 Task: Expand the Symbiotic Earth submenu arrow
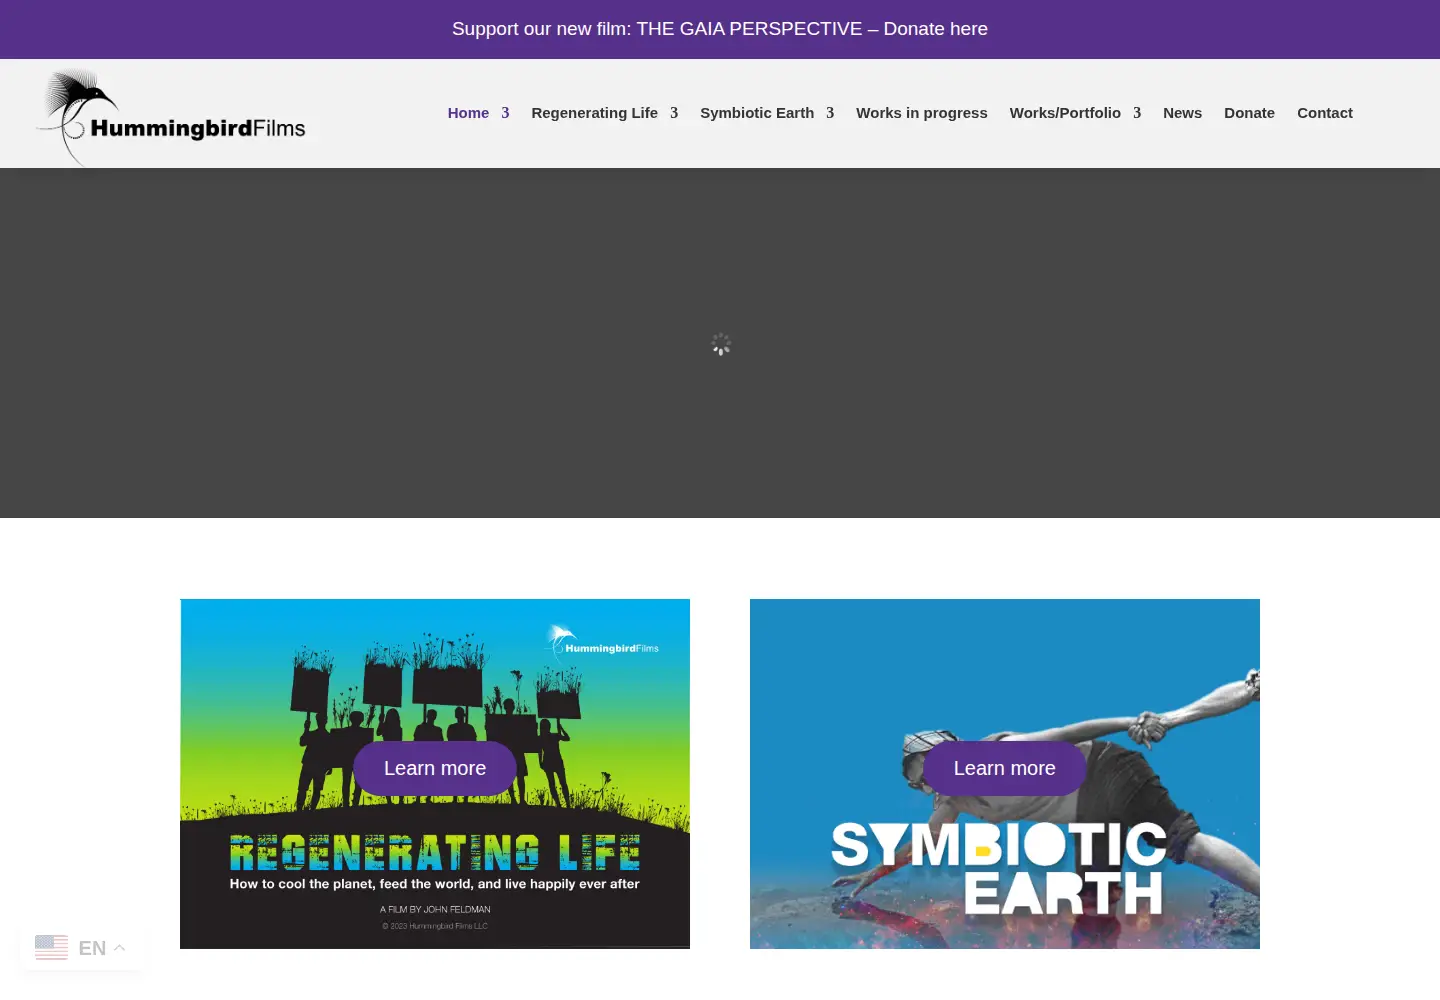830,113
